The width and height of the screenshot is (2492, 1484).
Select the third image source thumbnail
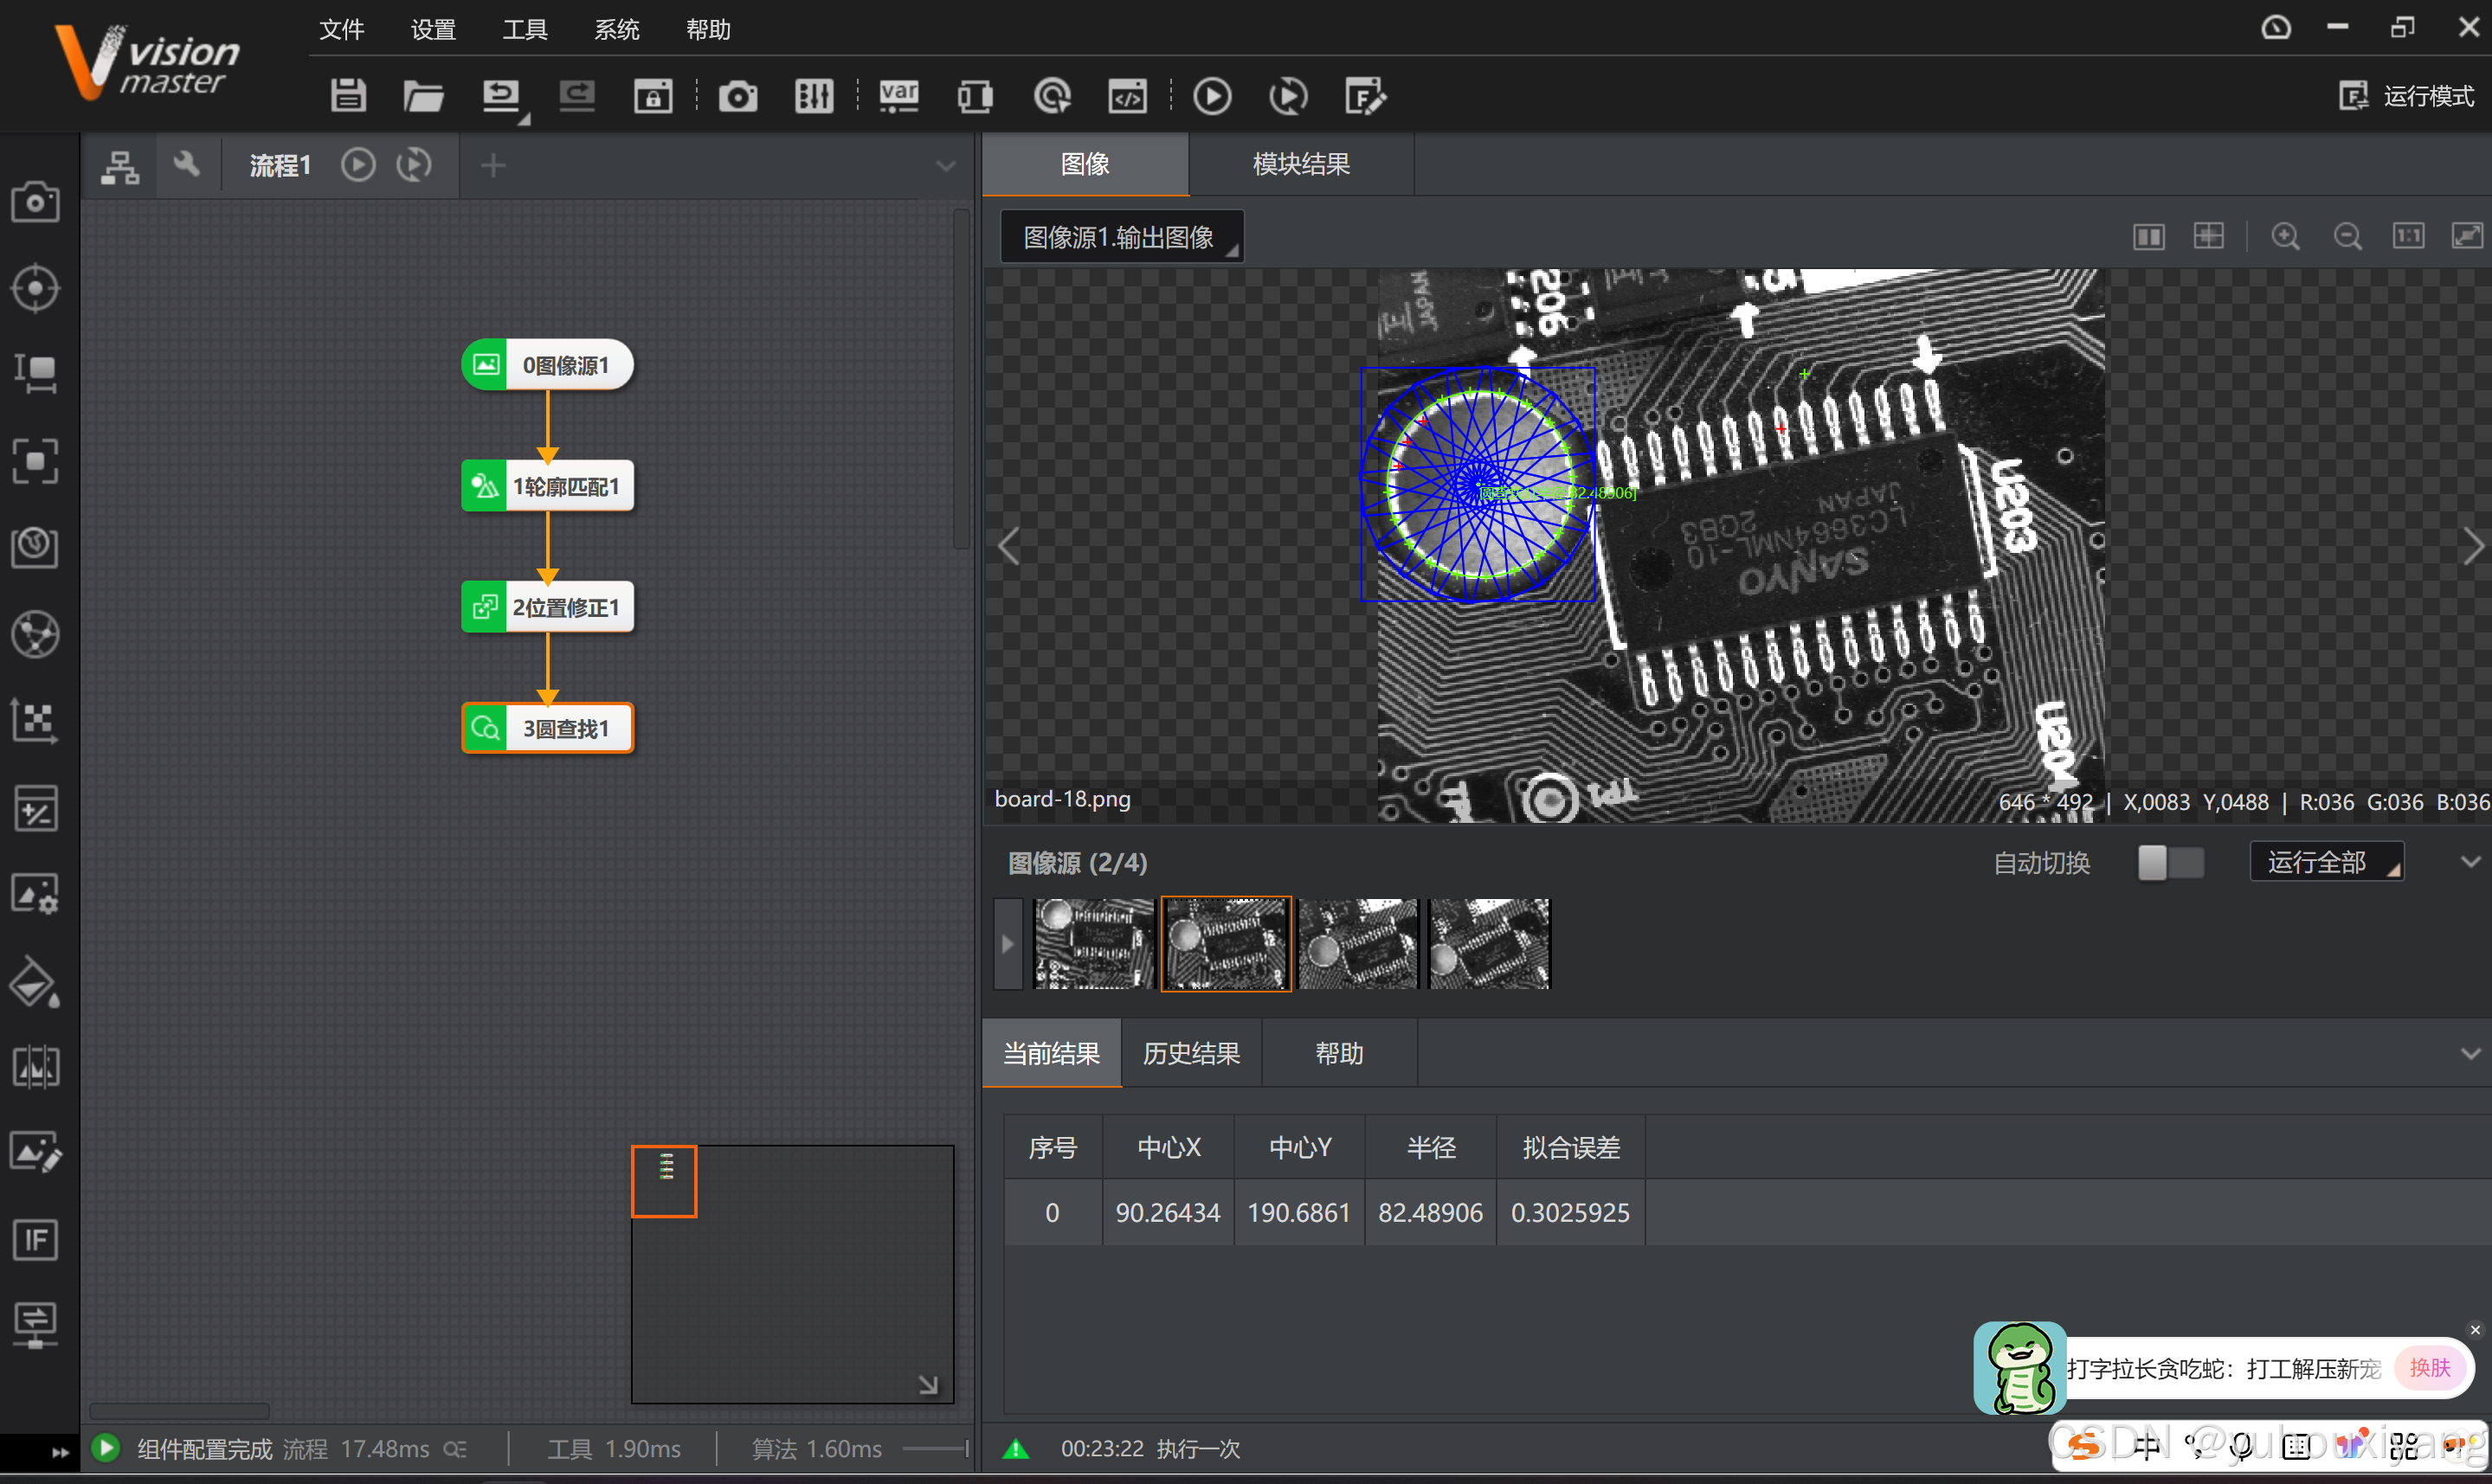[x=1357, y=943]
